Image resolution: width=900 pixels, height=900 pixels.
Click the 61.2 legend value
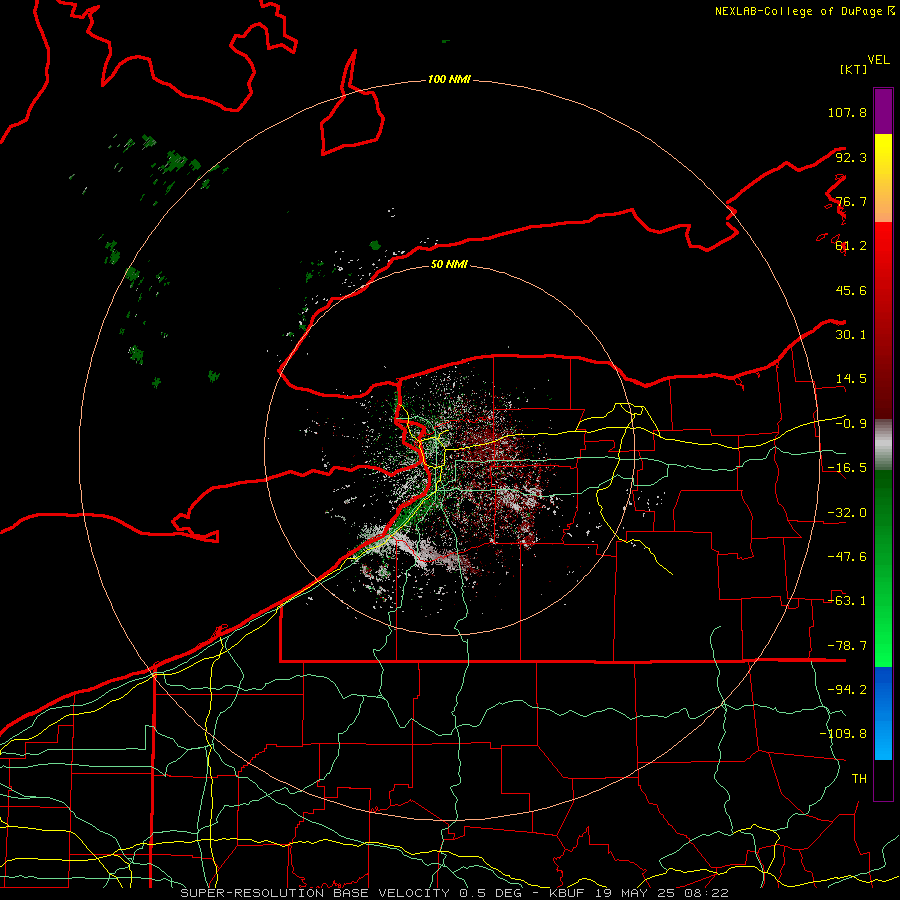pos(851,246)
